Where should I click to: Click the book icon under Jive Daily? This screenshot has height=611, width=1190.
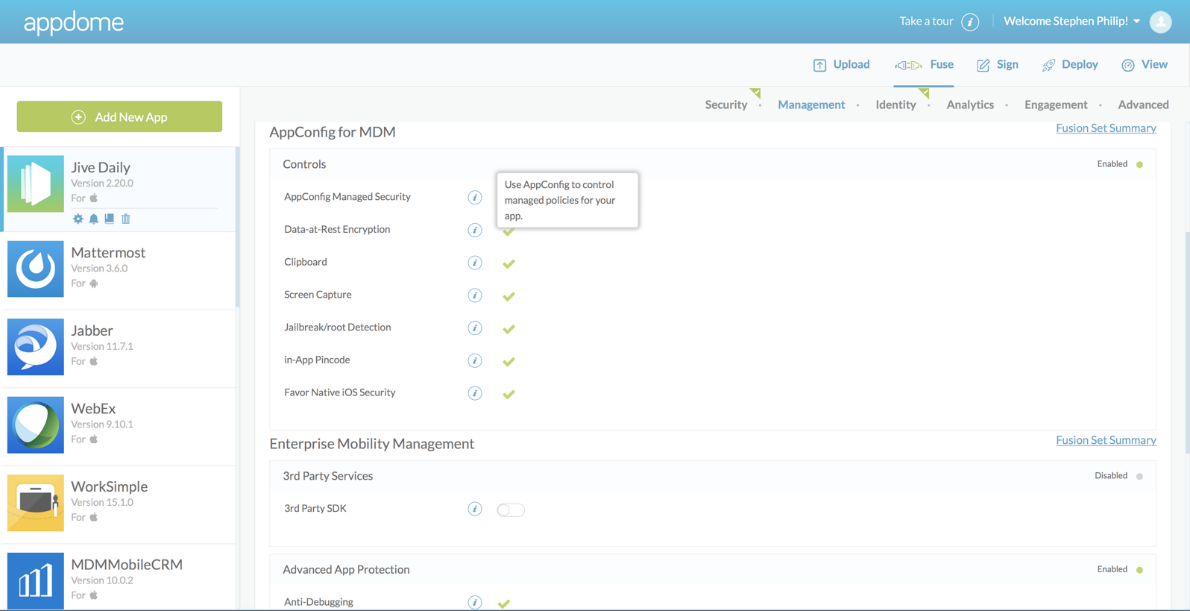point(109,219)
